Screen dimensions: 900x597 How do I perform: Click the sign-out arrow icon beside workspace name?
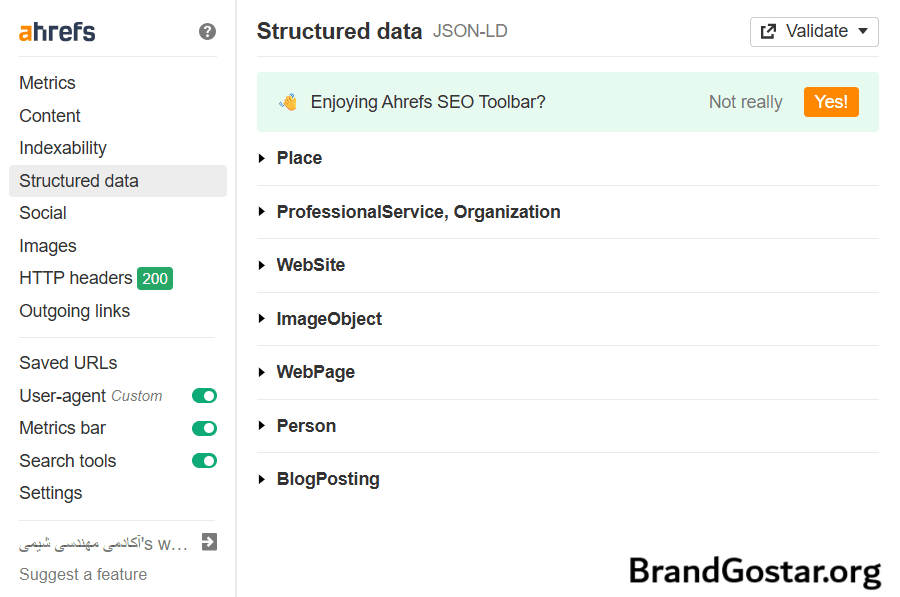coord(209,541)
